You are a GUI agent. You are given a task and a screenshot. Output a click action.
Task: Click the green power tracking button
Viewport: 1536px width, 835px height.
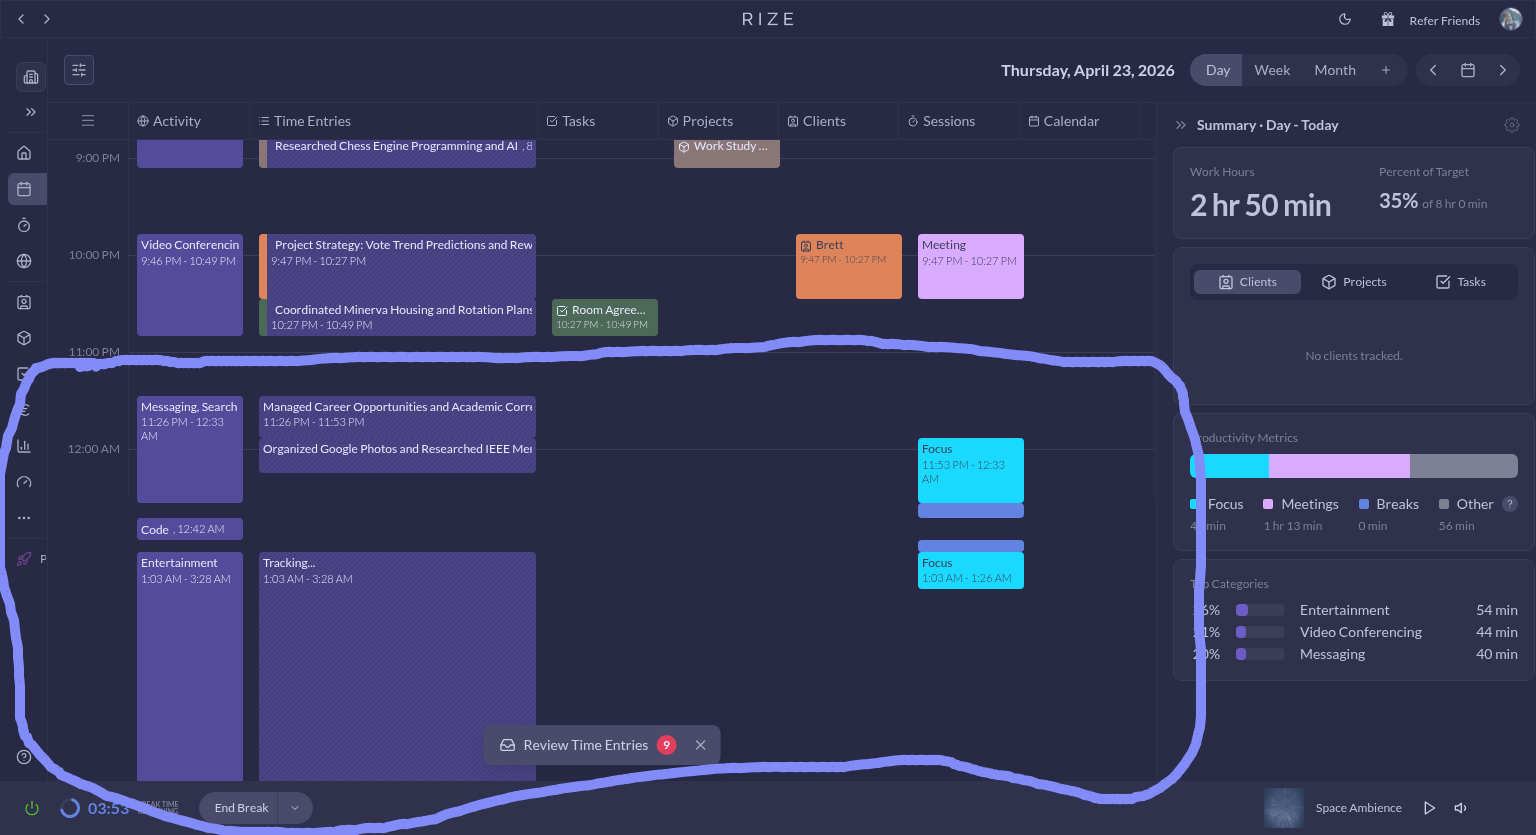32,808
